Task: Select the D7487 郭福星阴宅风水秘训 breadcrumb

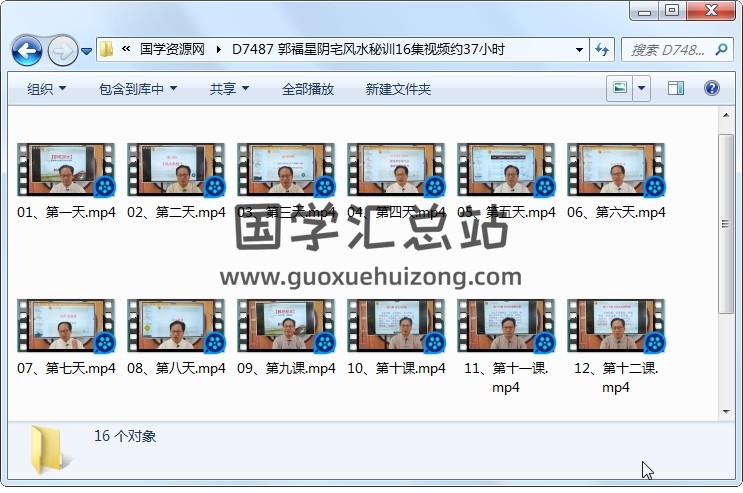Action: click(368, 49)
